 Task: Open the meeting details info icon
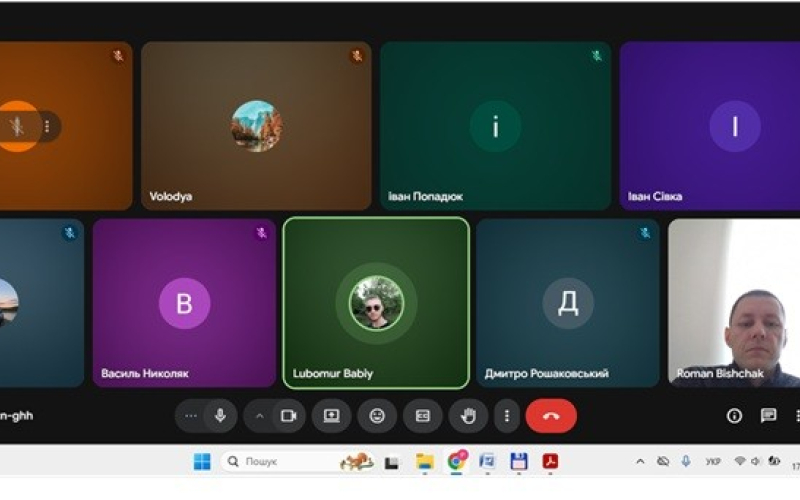click(x=734, y=416)
